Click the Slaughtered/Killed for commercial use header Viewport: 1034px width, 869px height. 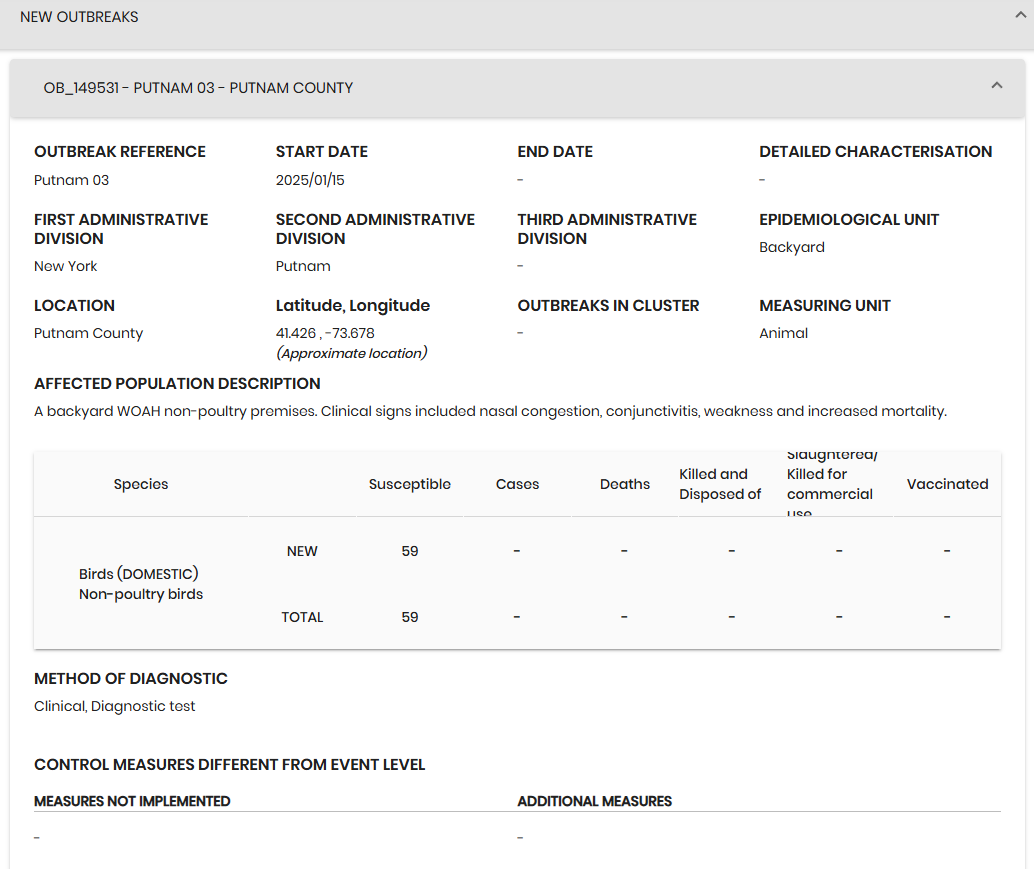tap(830, 484)
